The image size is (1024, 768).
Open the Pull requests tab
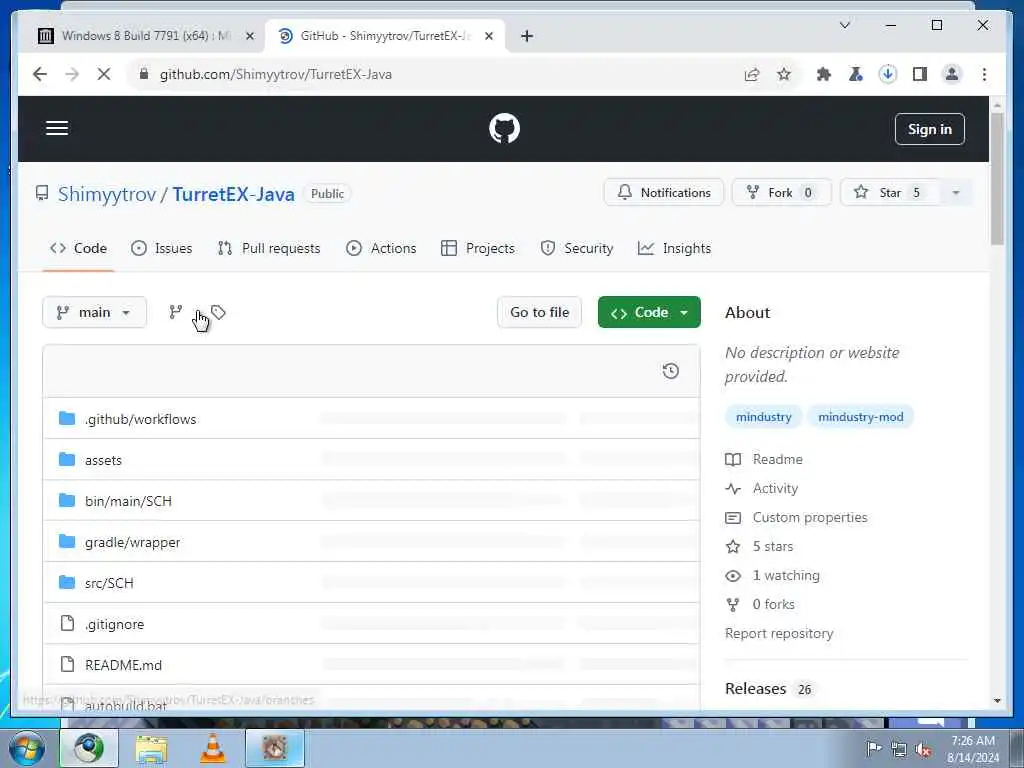pyautogui.click(x=269, y=248)
